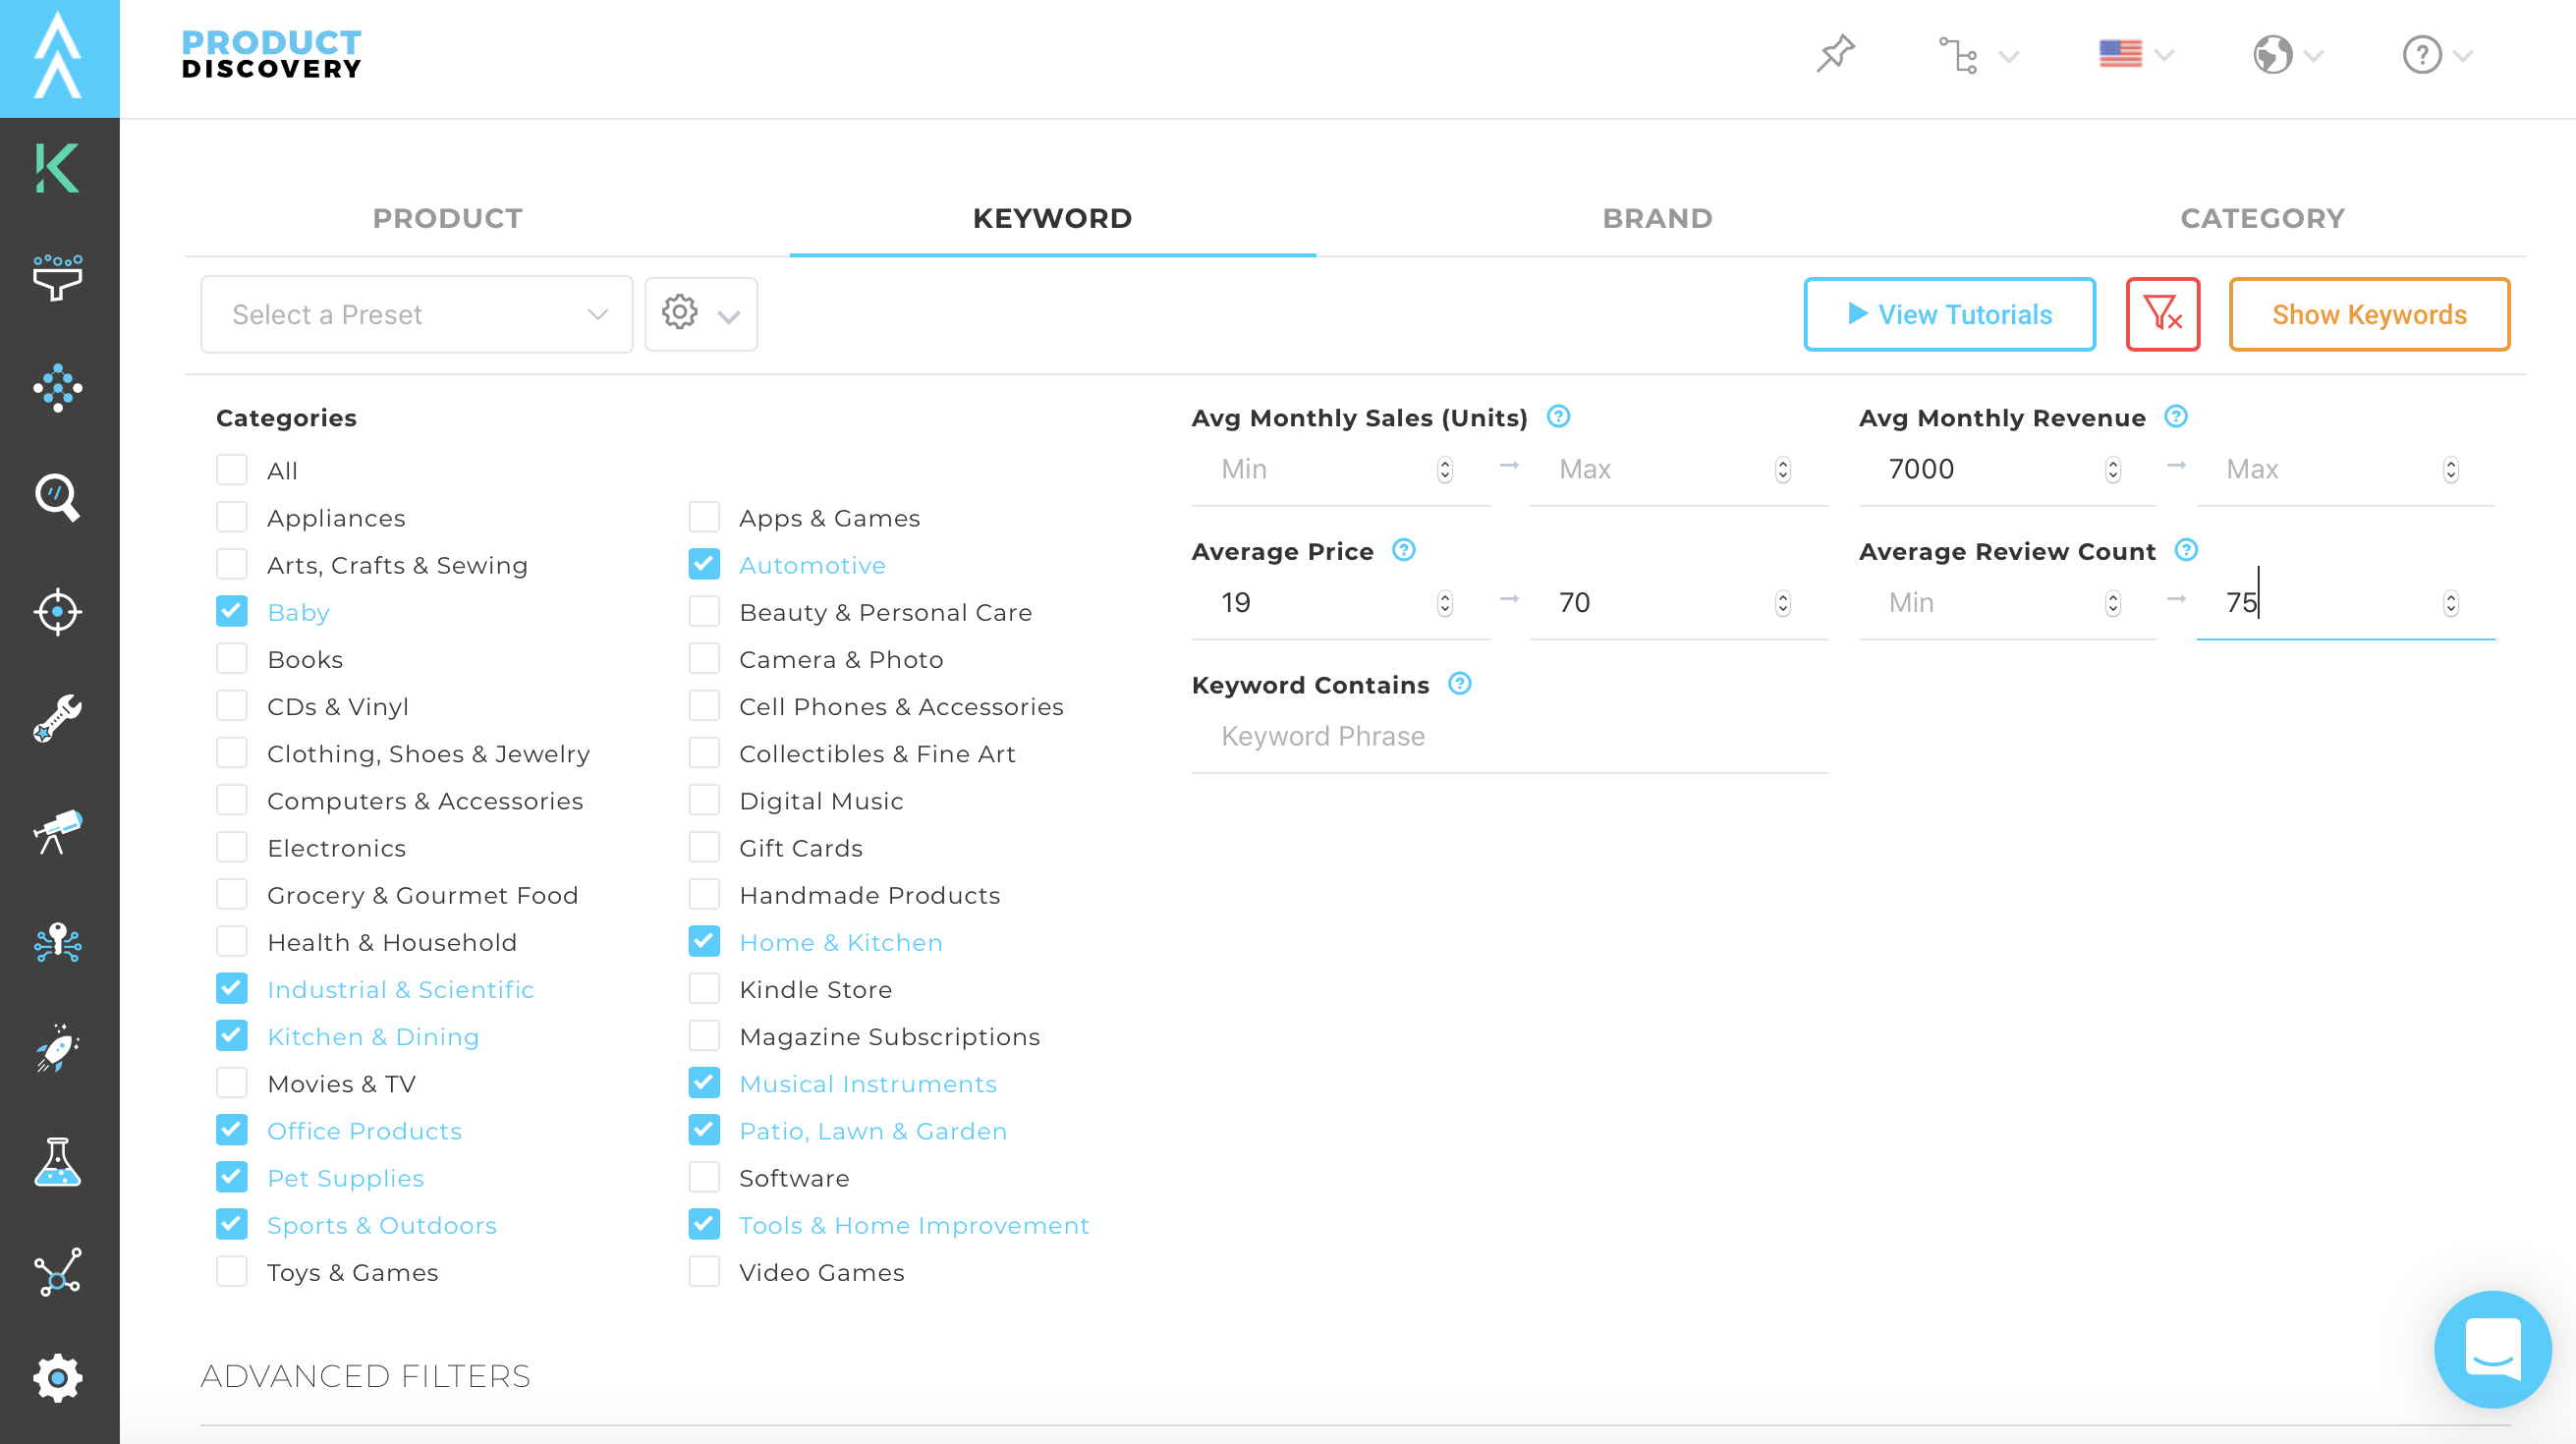
Task: Switch to the CATEGORY tab
Action: coord(2262,218)
